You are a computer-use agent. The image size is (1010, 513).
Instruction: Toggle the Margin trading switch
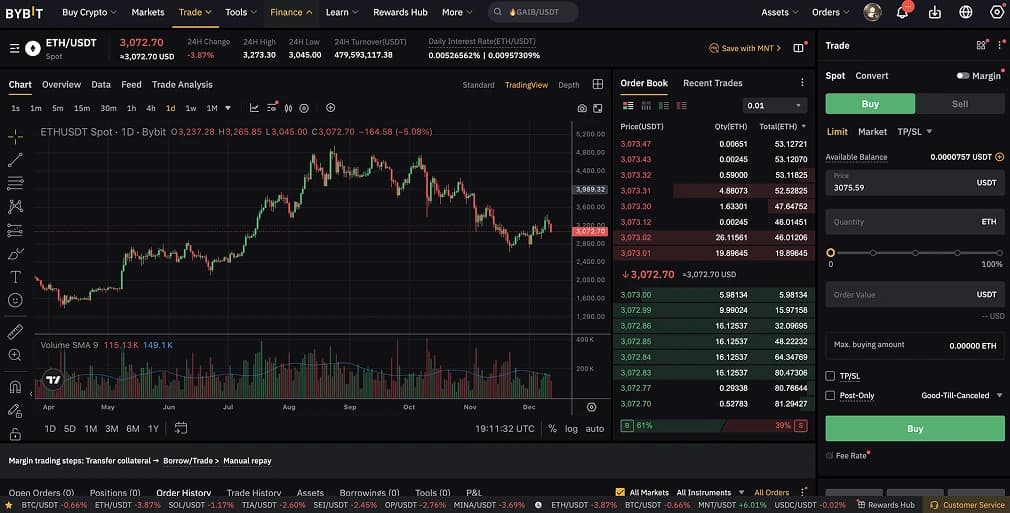(962, 75)
